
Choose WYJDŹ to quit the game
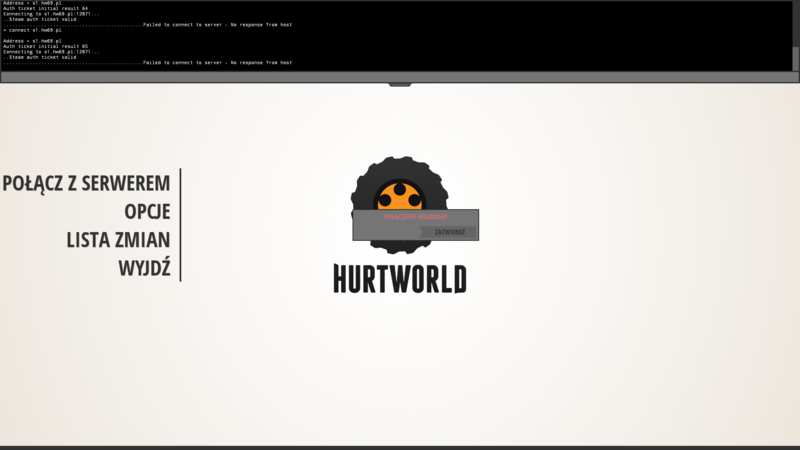coord(144,268)
